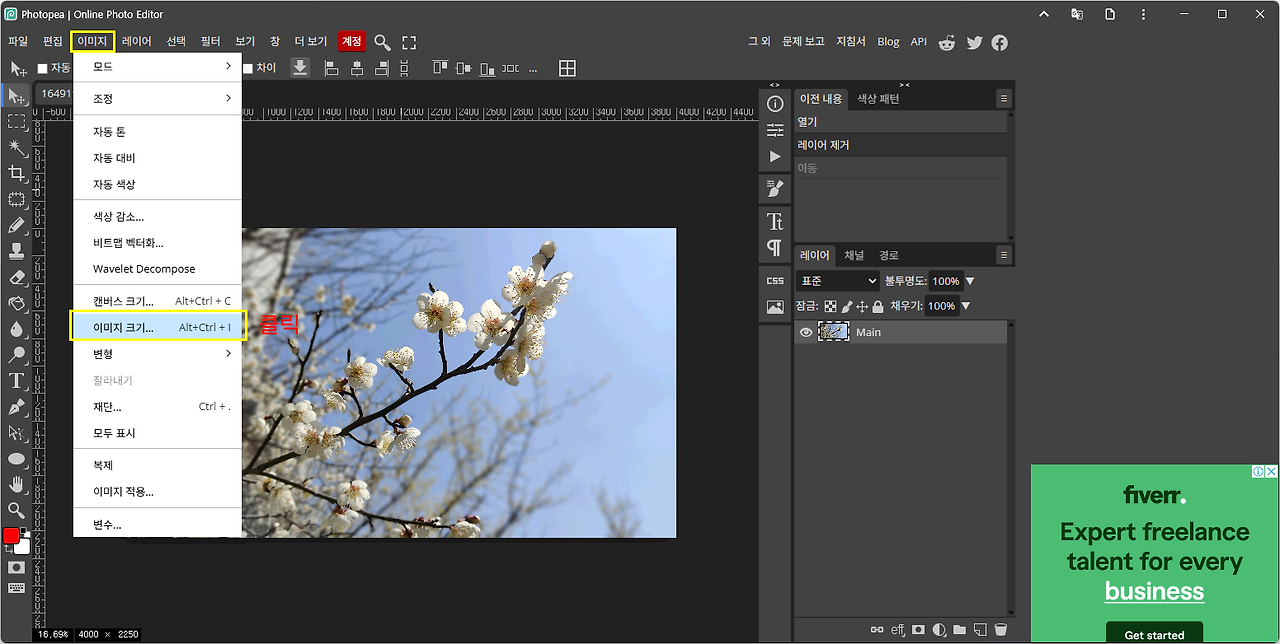This screenshot has height=644, width=1280.
Task: Expand the 불투명도 opacity slider arrow
Action: pyautogui.click(x=969, y=281)
